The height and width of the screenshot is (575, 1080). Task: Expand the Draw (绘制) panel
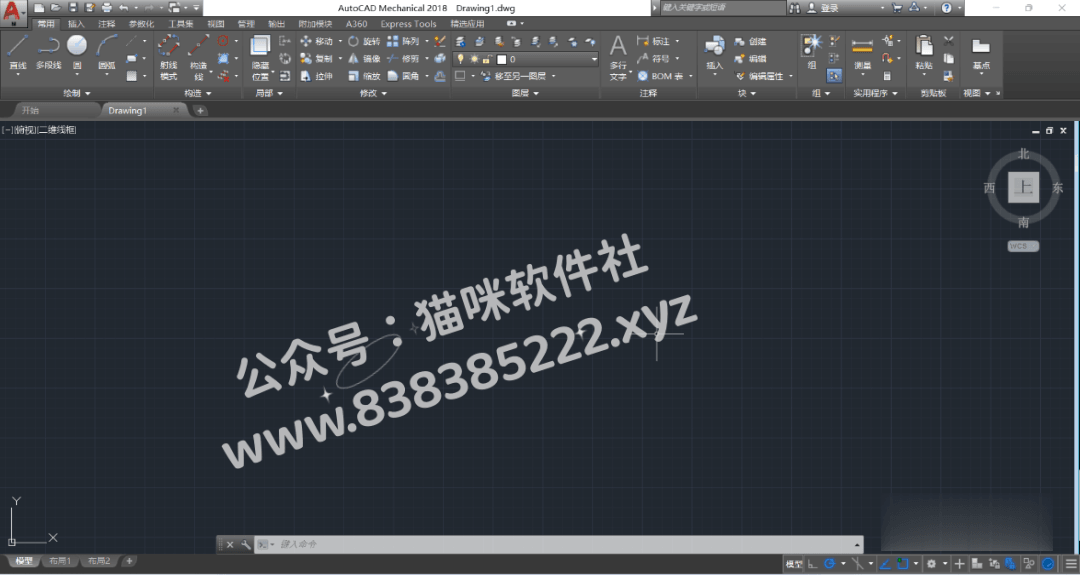pos(77,93)
